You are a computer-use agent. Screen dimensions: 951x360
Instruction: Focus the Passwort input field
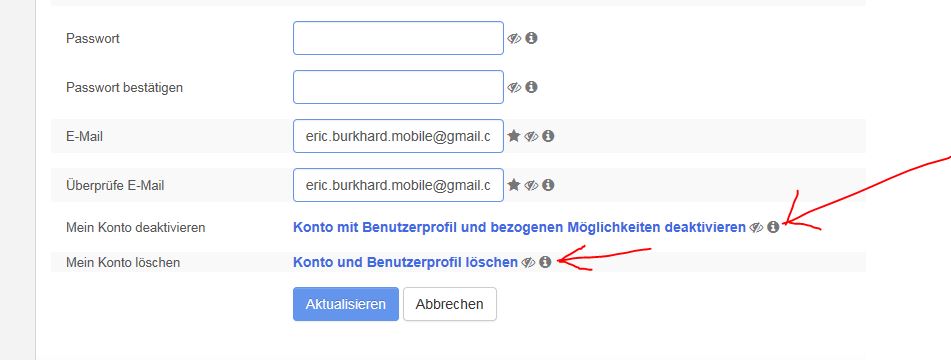(398, 38)
